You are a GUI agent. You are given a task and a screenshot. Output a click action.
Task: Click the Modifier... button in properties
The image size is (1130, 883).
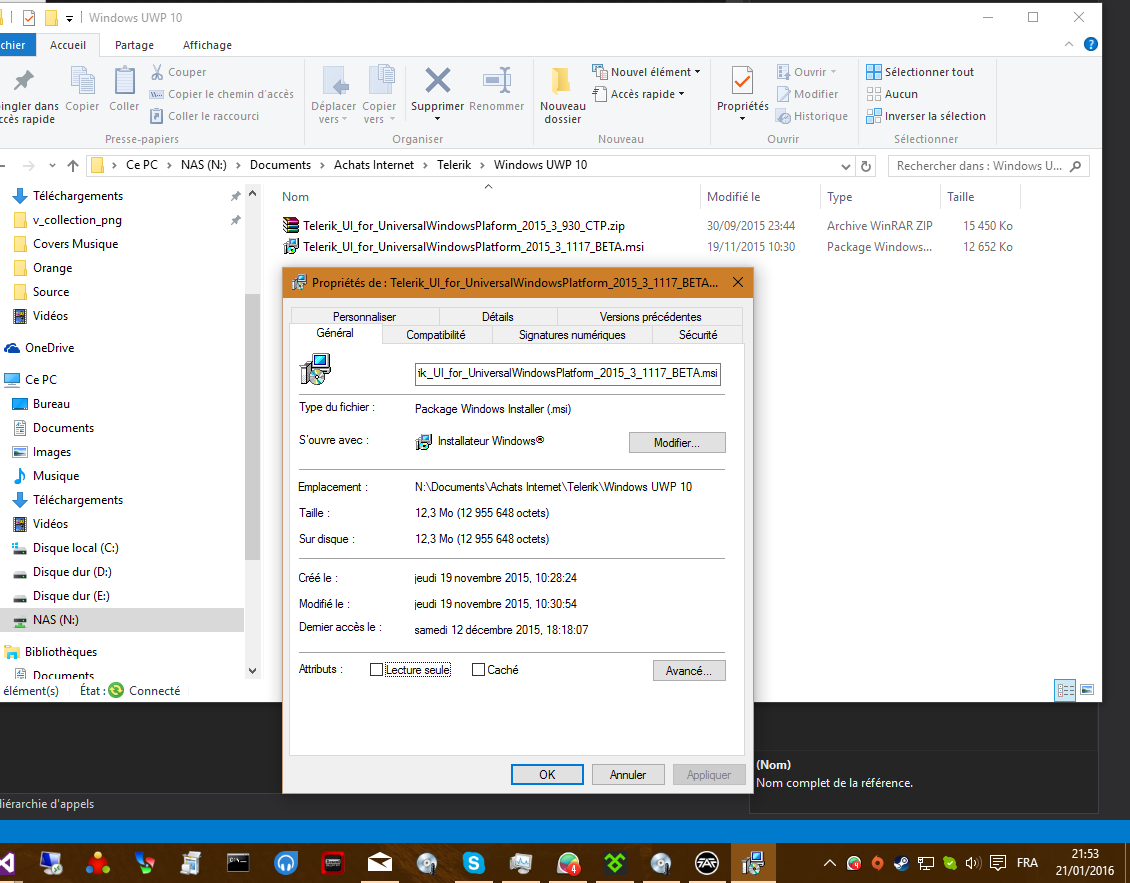point(677,443)
